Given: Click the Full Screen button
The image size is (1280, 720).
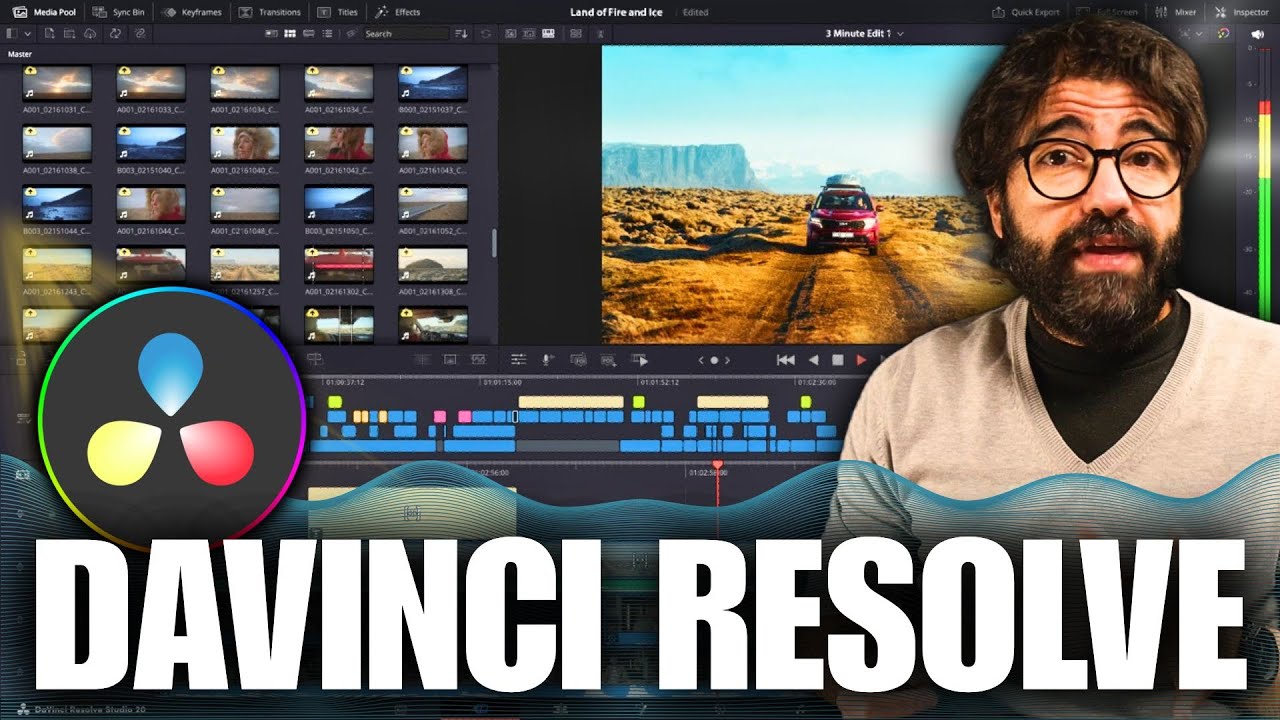Looking at the screenshot, I should pyautogui.click(x=1108, y=12).
